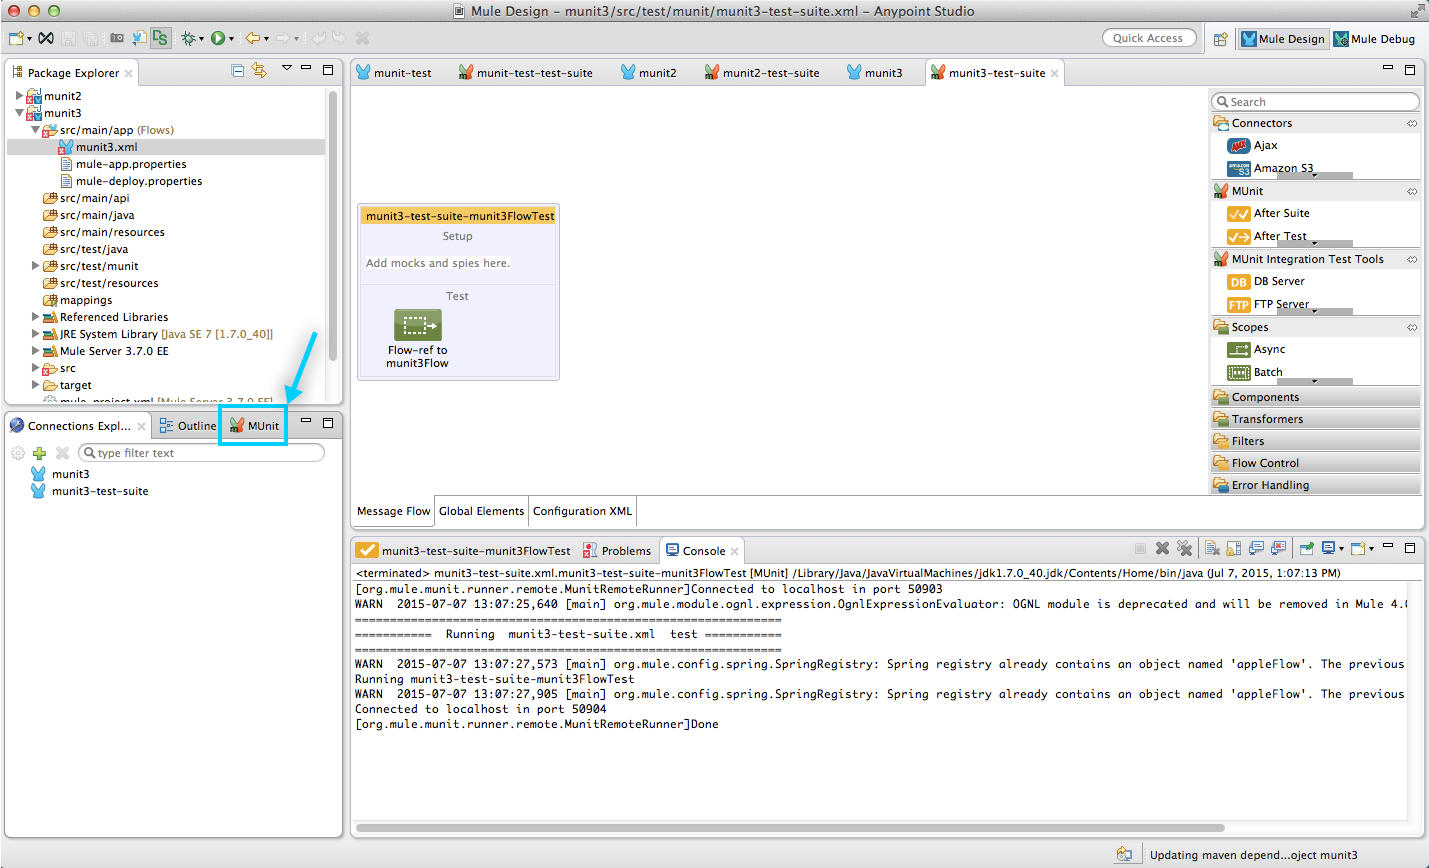Click the Quick Access button
This screenshot has height=868, width=1429.
click(x=1148, y=38)
